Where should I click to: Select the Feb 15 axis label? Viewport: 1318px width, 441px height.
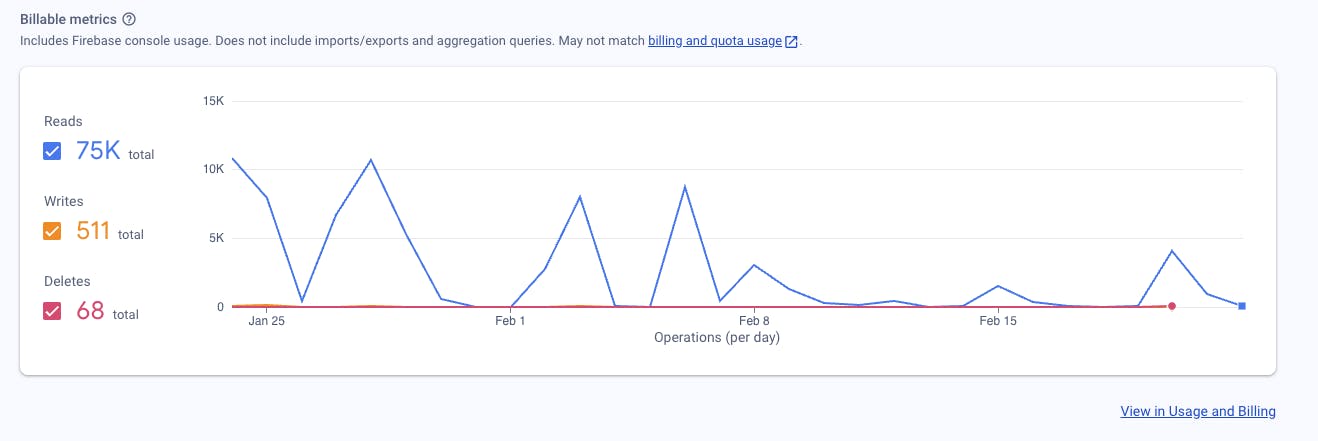997,321
